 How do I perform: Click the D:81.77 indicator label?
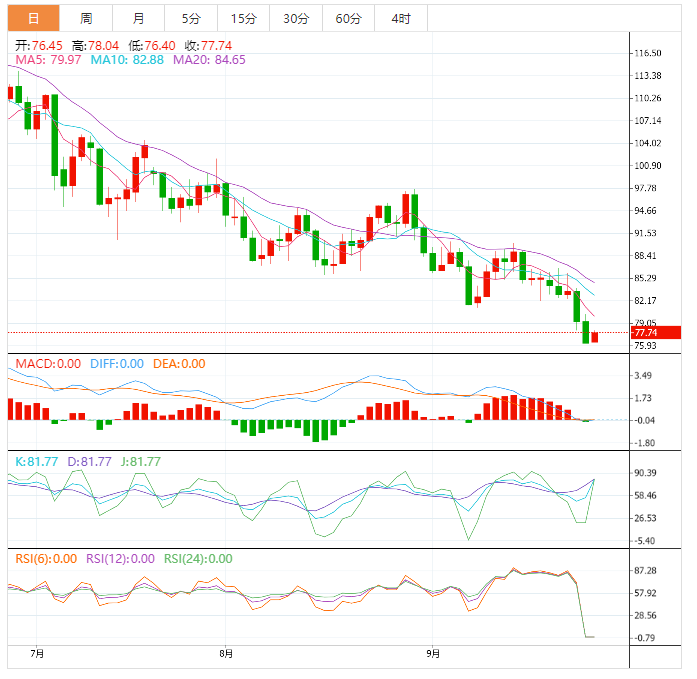[89, 461]
